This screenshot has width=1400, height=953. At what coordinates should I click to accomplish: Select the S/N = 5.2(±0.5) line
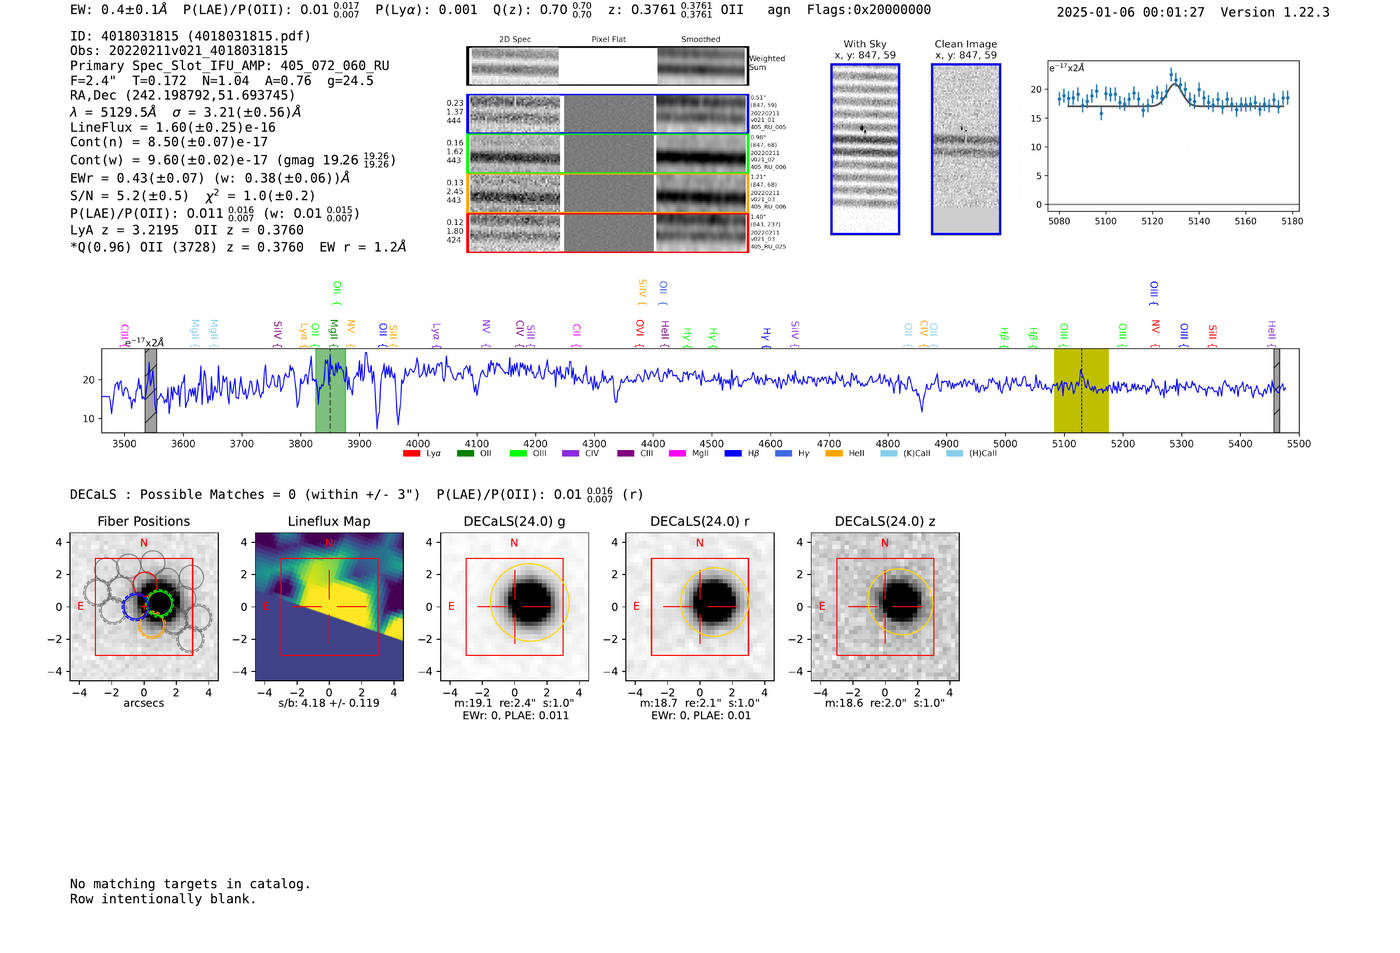tap(192, 196)
